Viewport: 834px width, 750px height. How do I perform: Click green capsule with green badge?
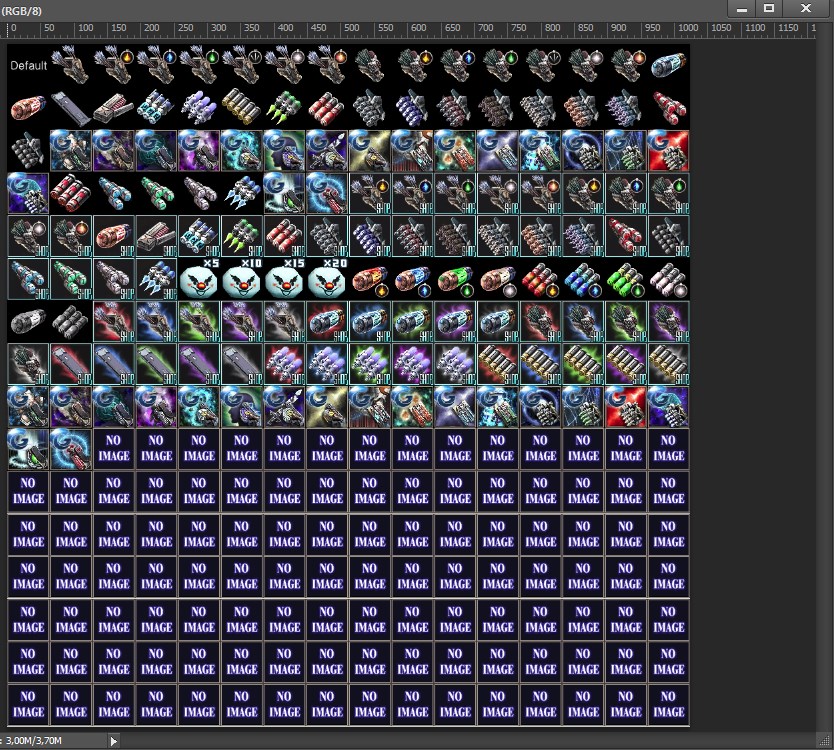click(455, 280)
